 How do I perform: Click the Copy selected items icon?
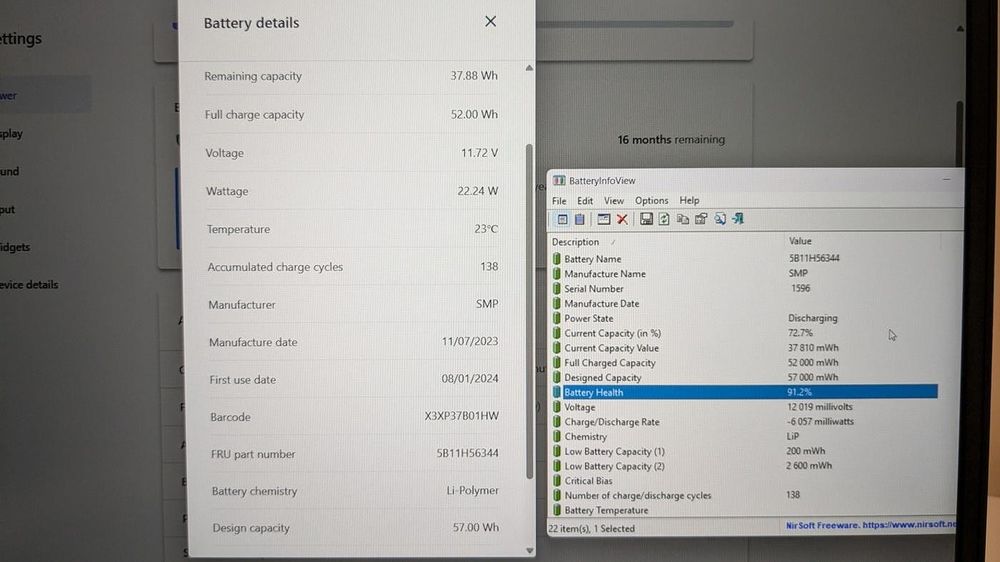tap(682, 219)
